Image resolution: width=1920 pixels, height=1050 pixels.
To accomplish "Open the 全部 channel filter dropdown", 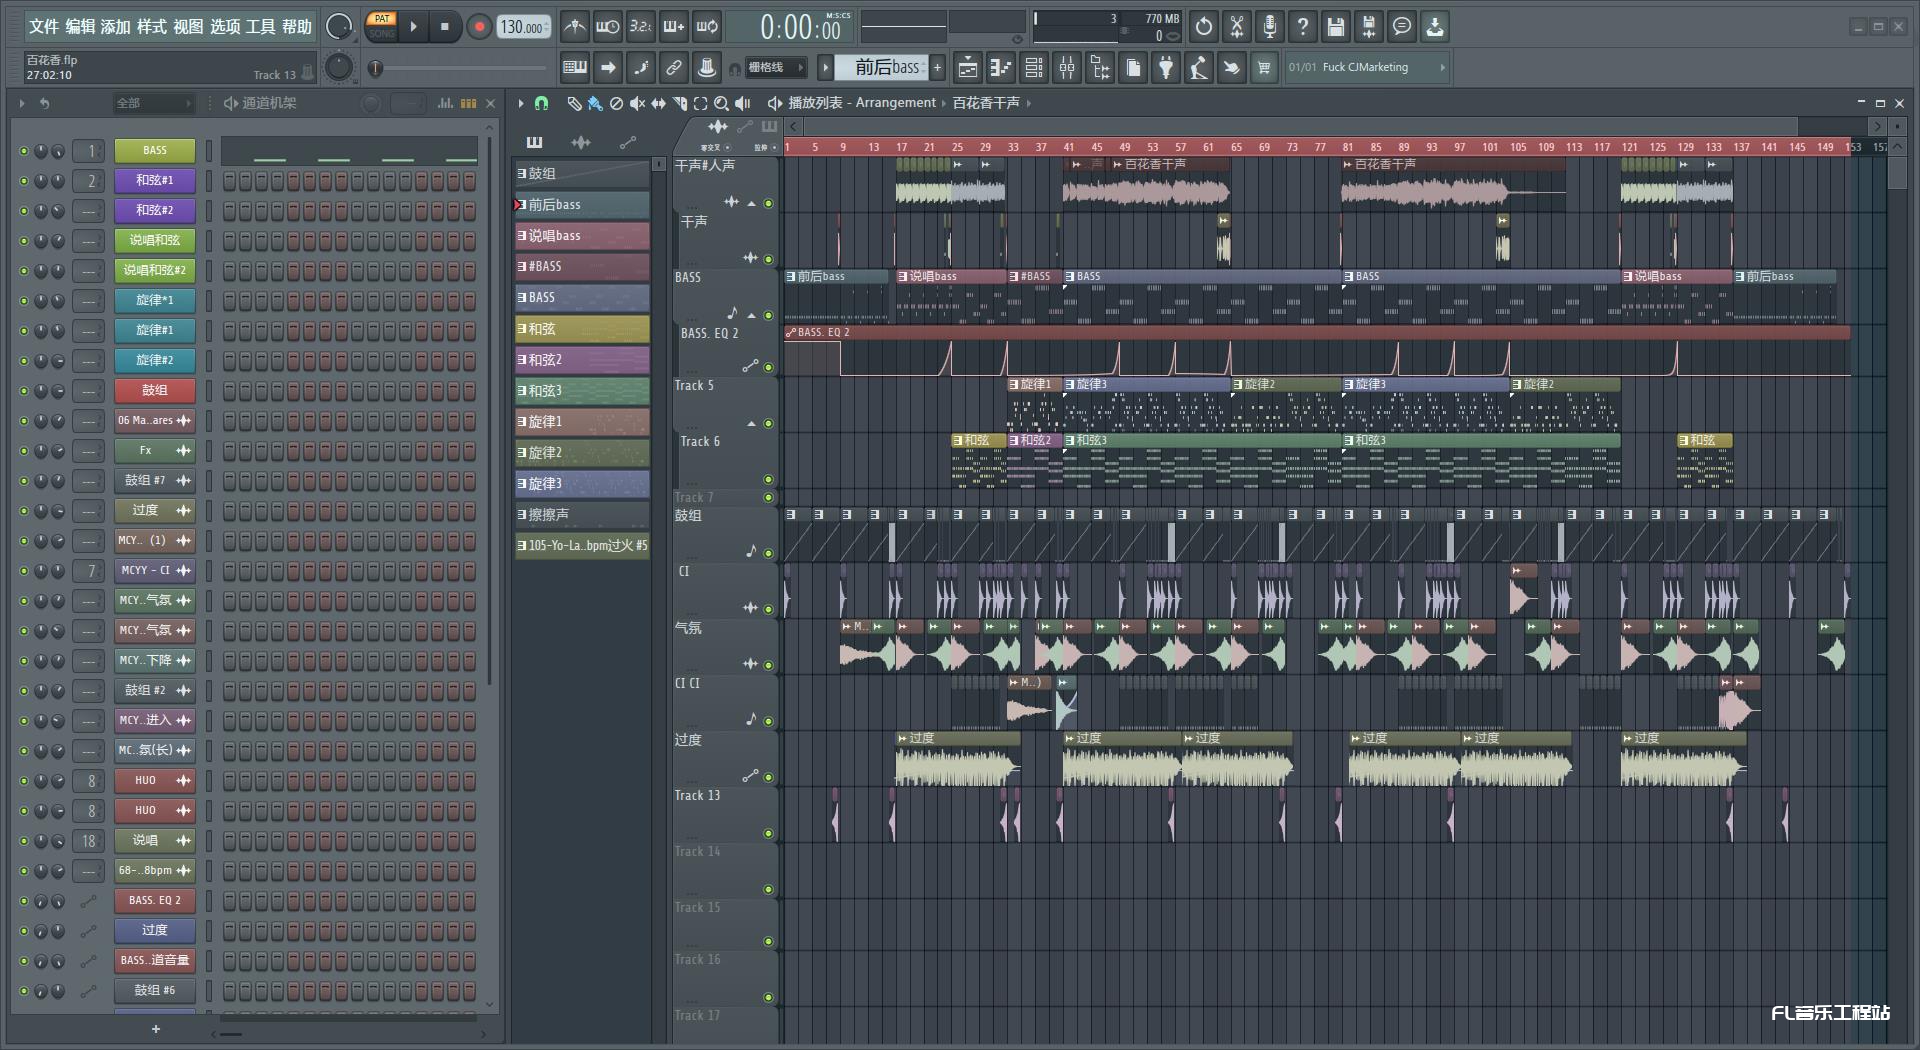I will pos(152,103).
